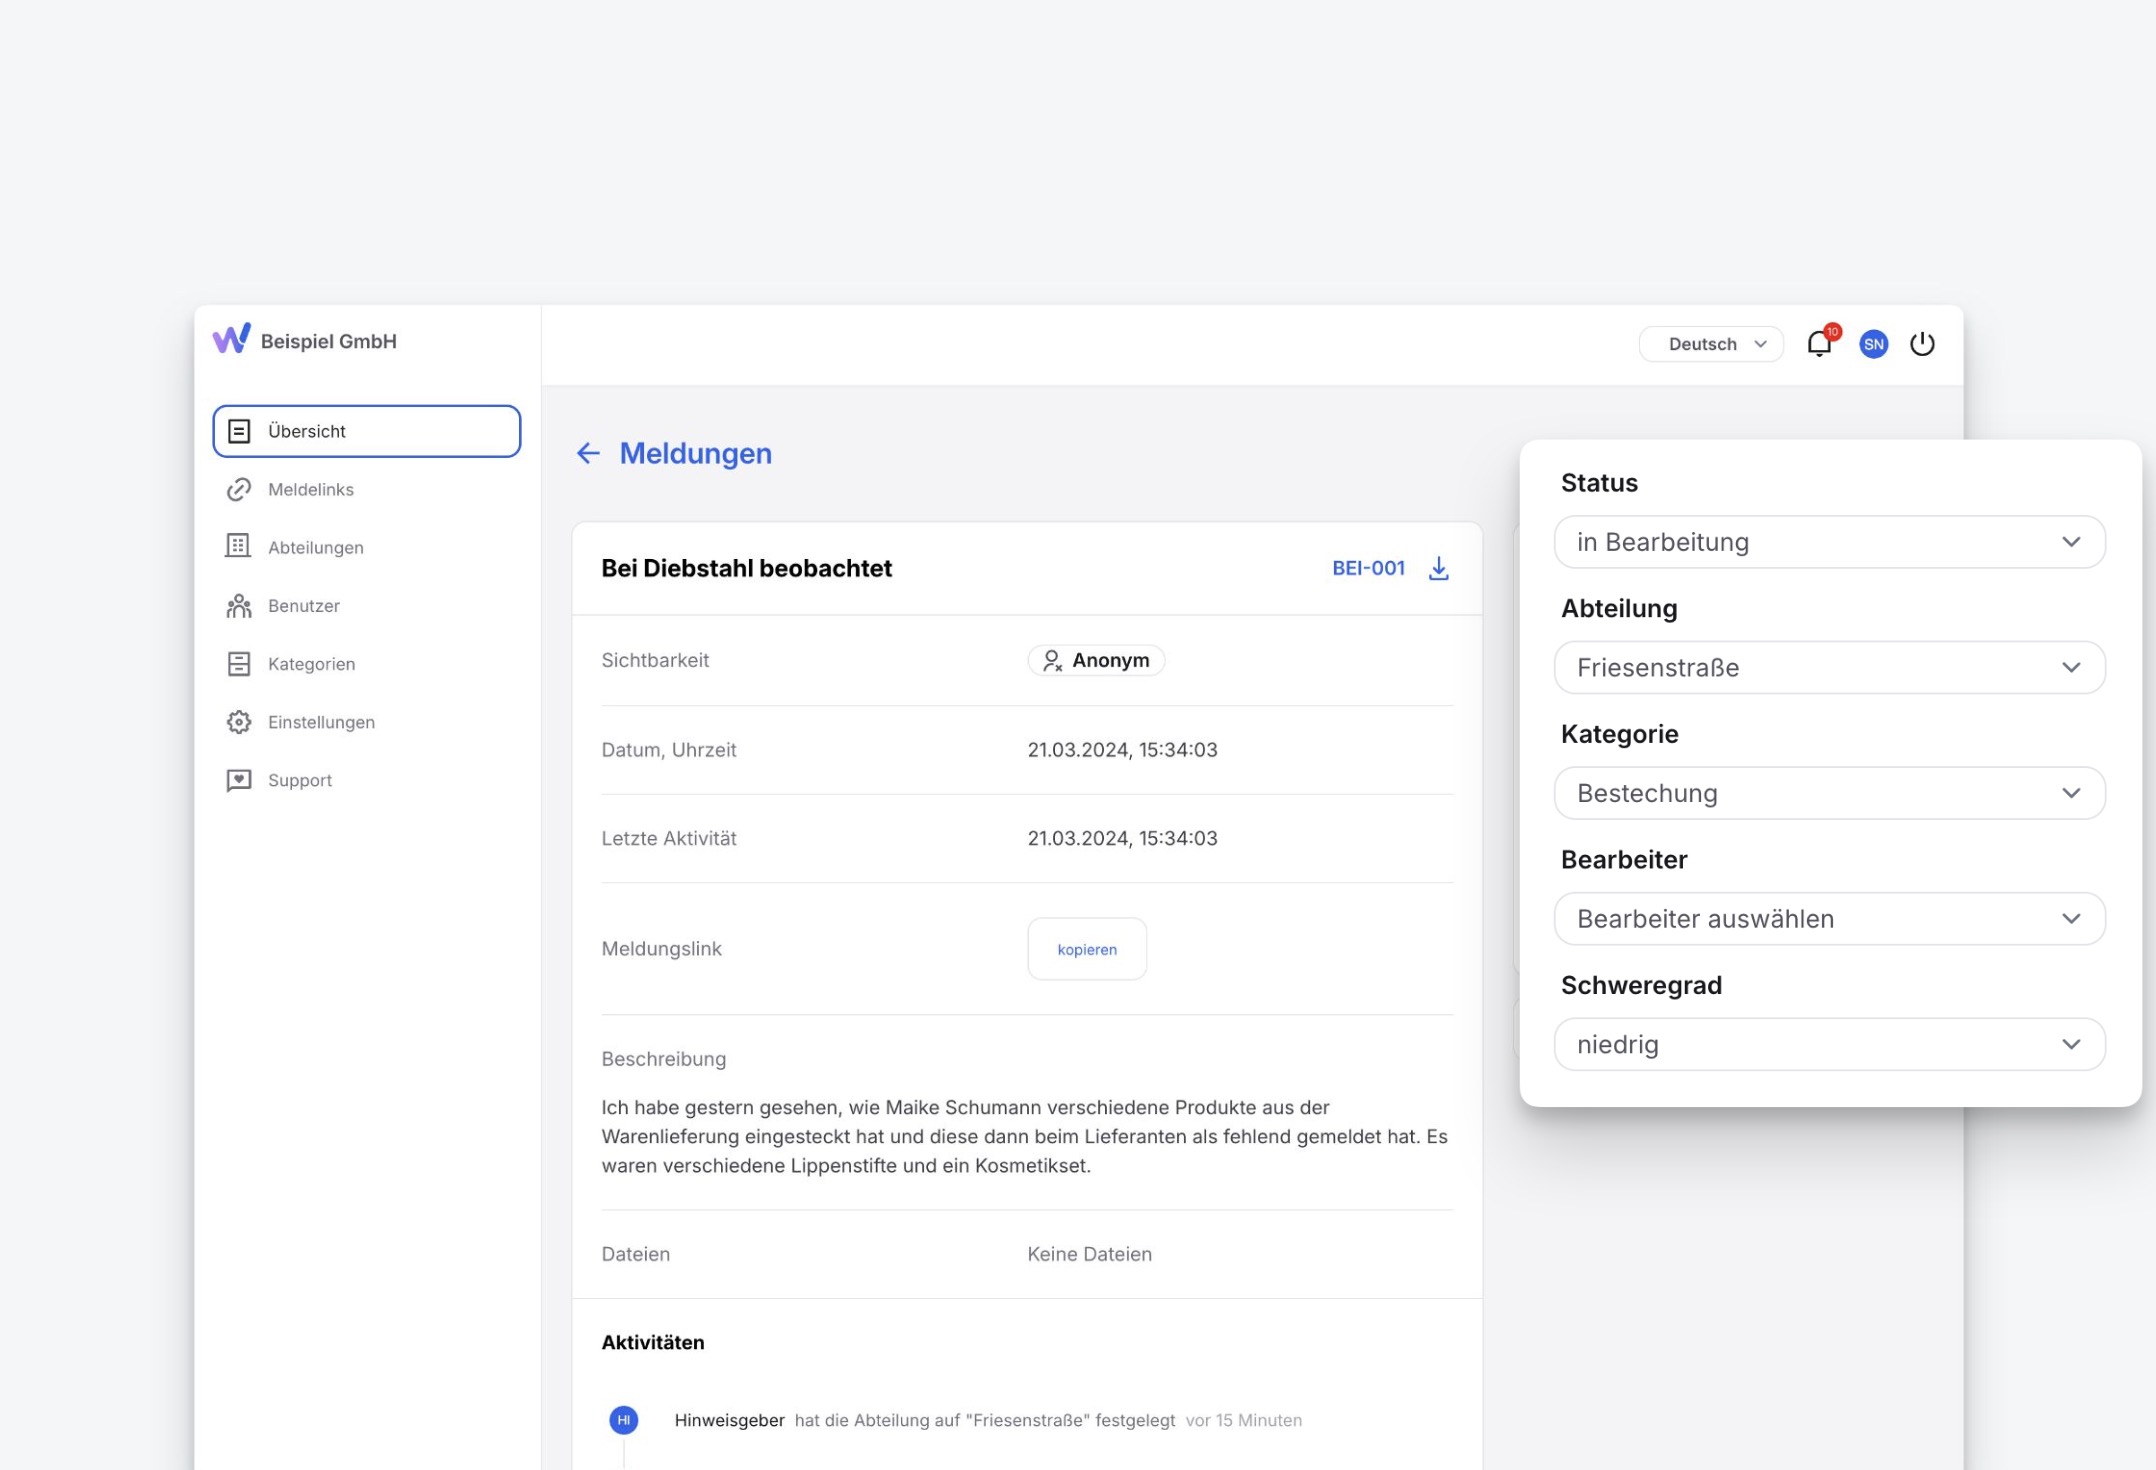Viewport: 2156px width, 1470px height.
Task: Click the BEI-001 report ID link
Action: tap(1368, 568)
